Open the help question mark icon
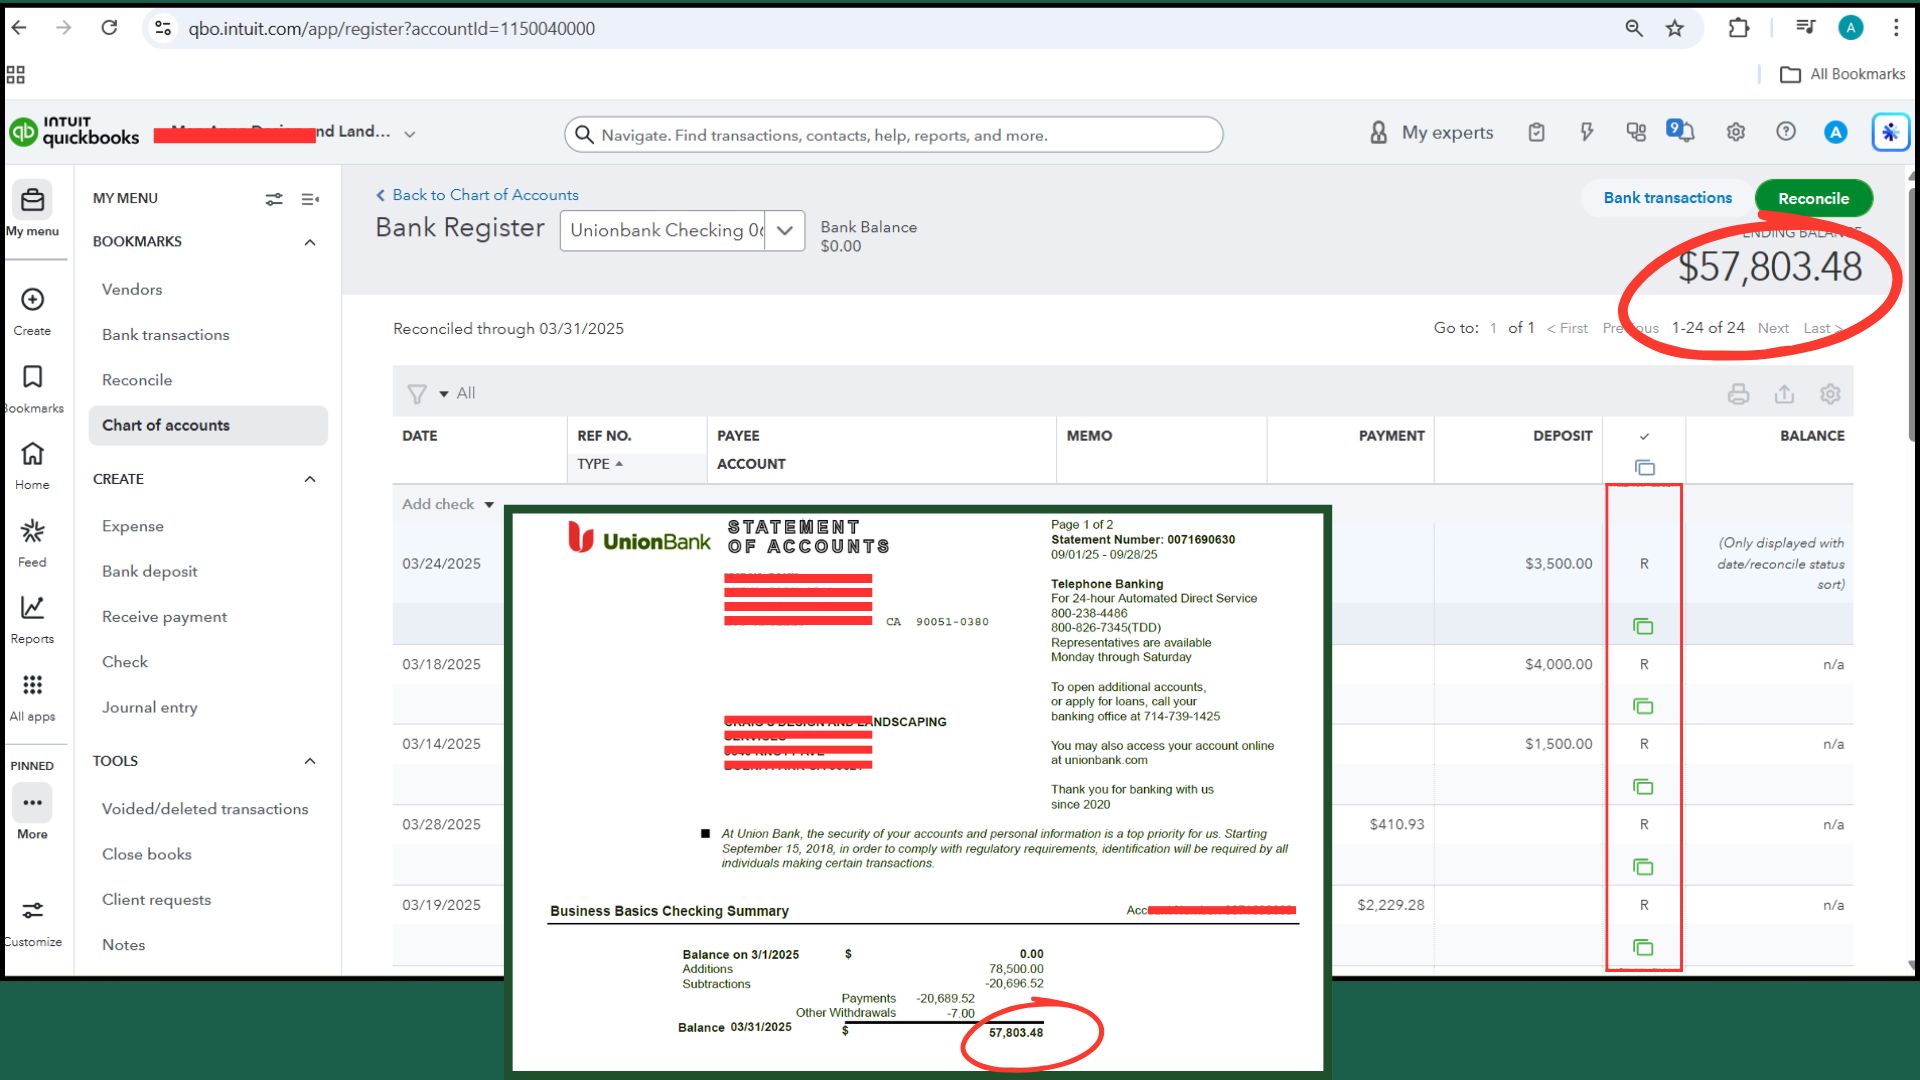This screenshot has height=1080, width=1920. pyautogui.click(x=1785, y=132)
